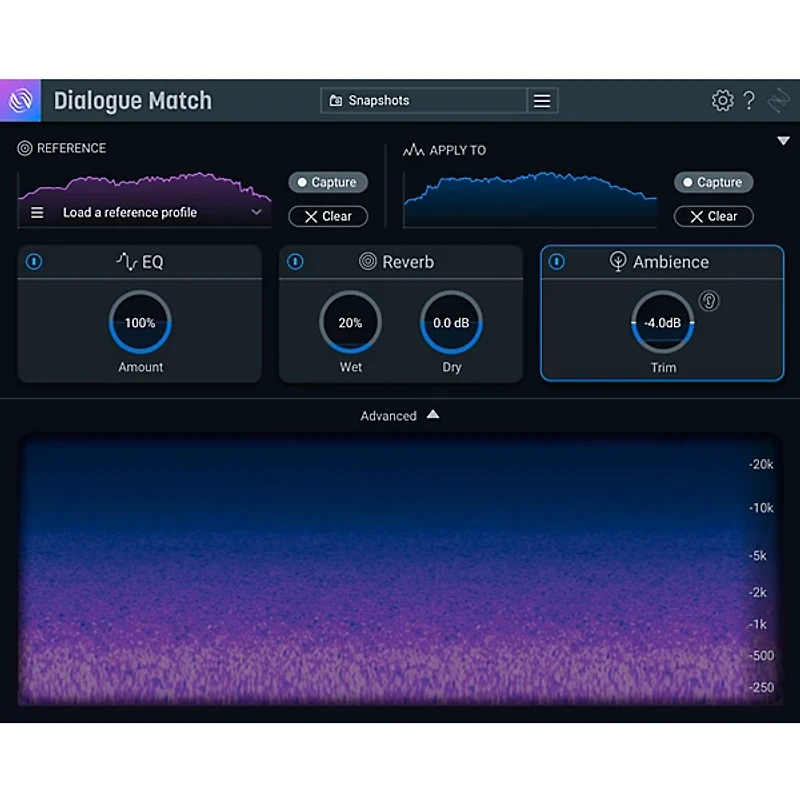The height and width of the screenshot is (801, 800).
Task: Adjust the Wet knob in Reverb
Action: click(350, 322)
